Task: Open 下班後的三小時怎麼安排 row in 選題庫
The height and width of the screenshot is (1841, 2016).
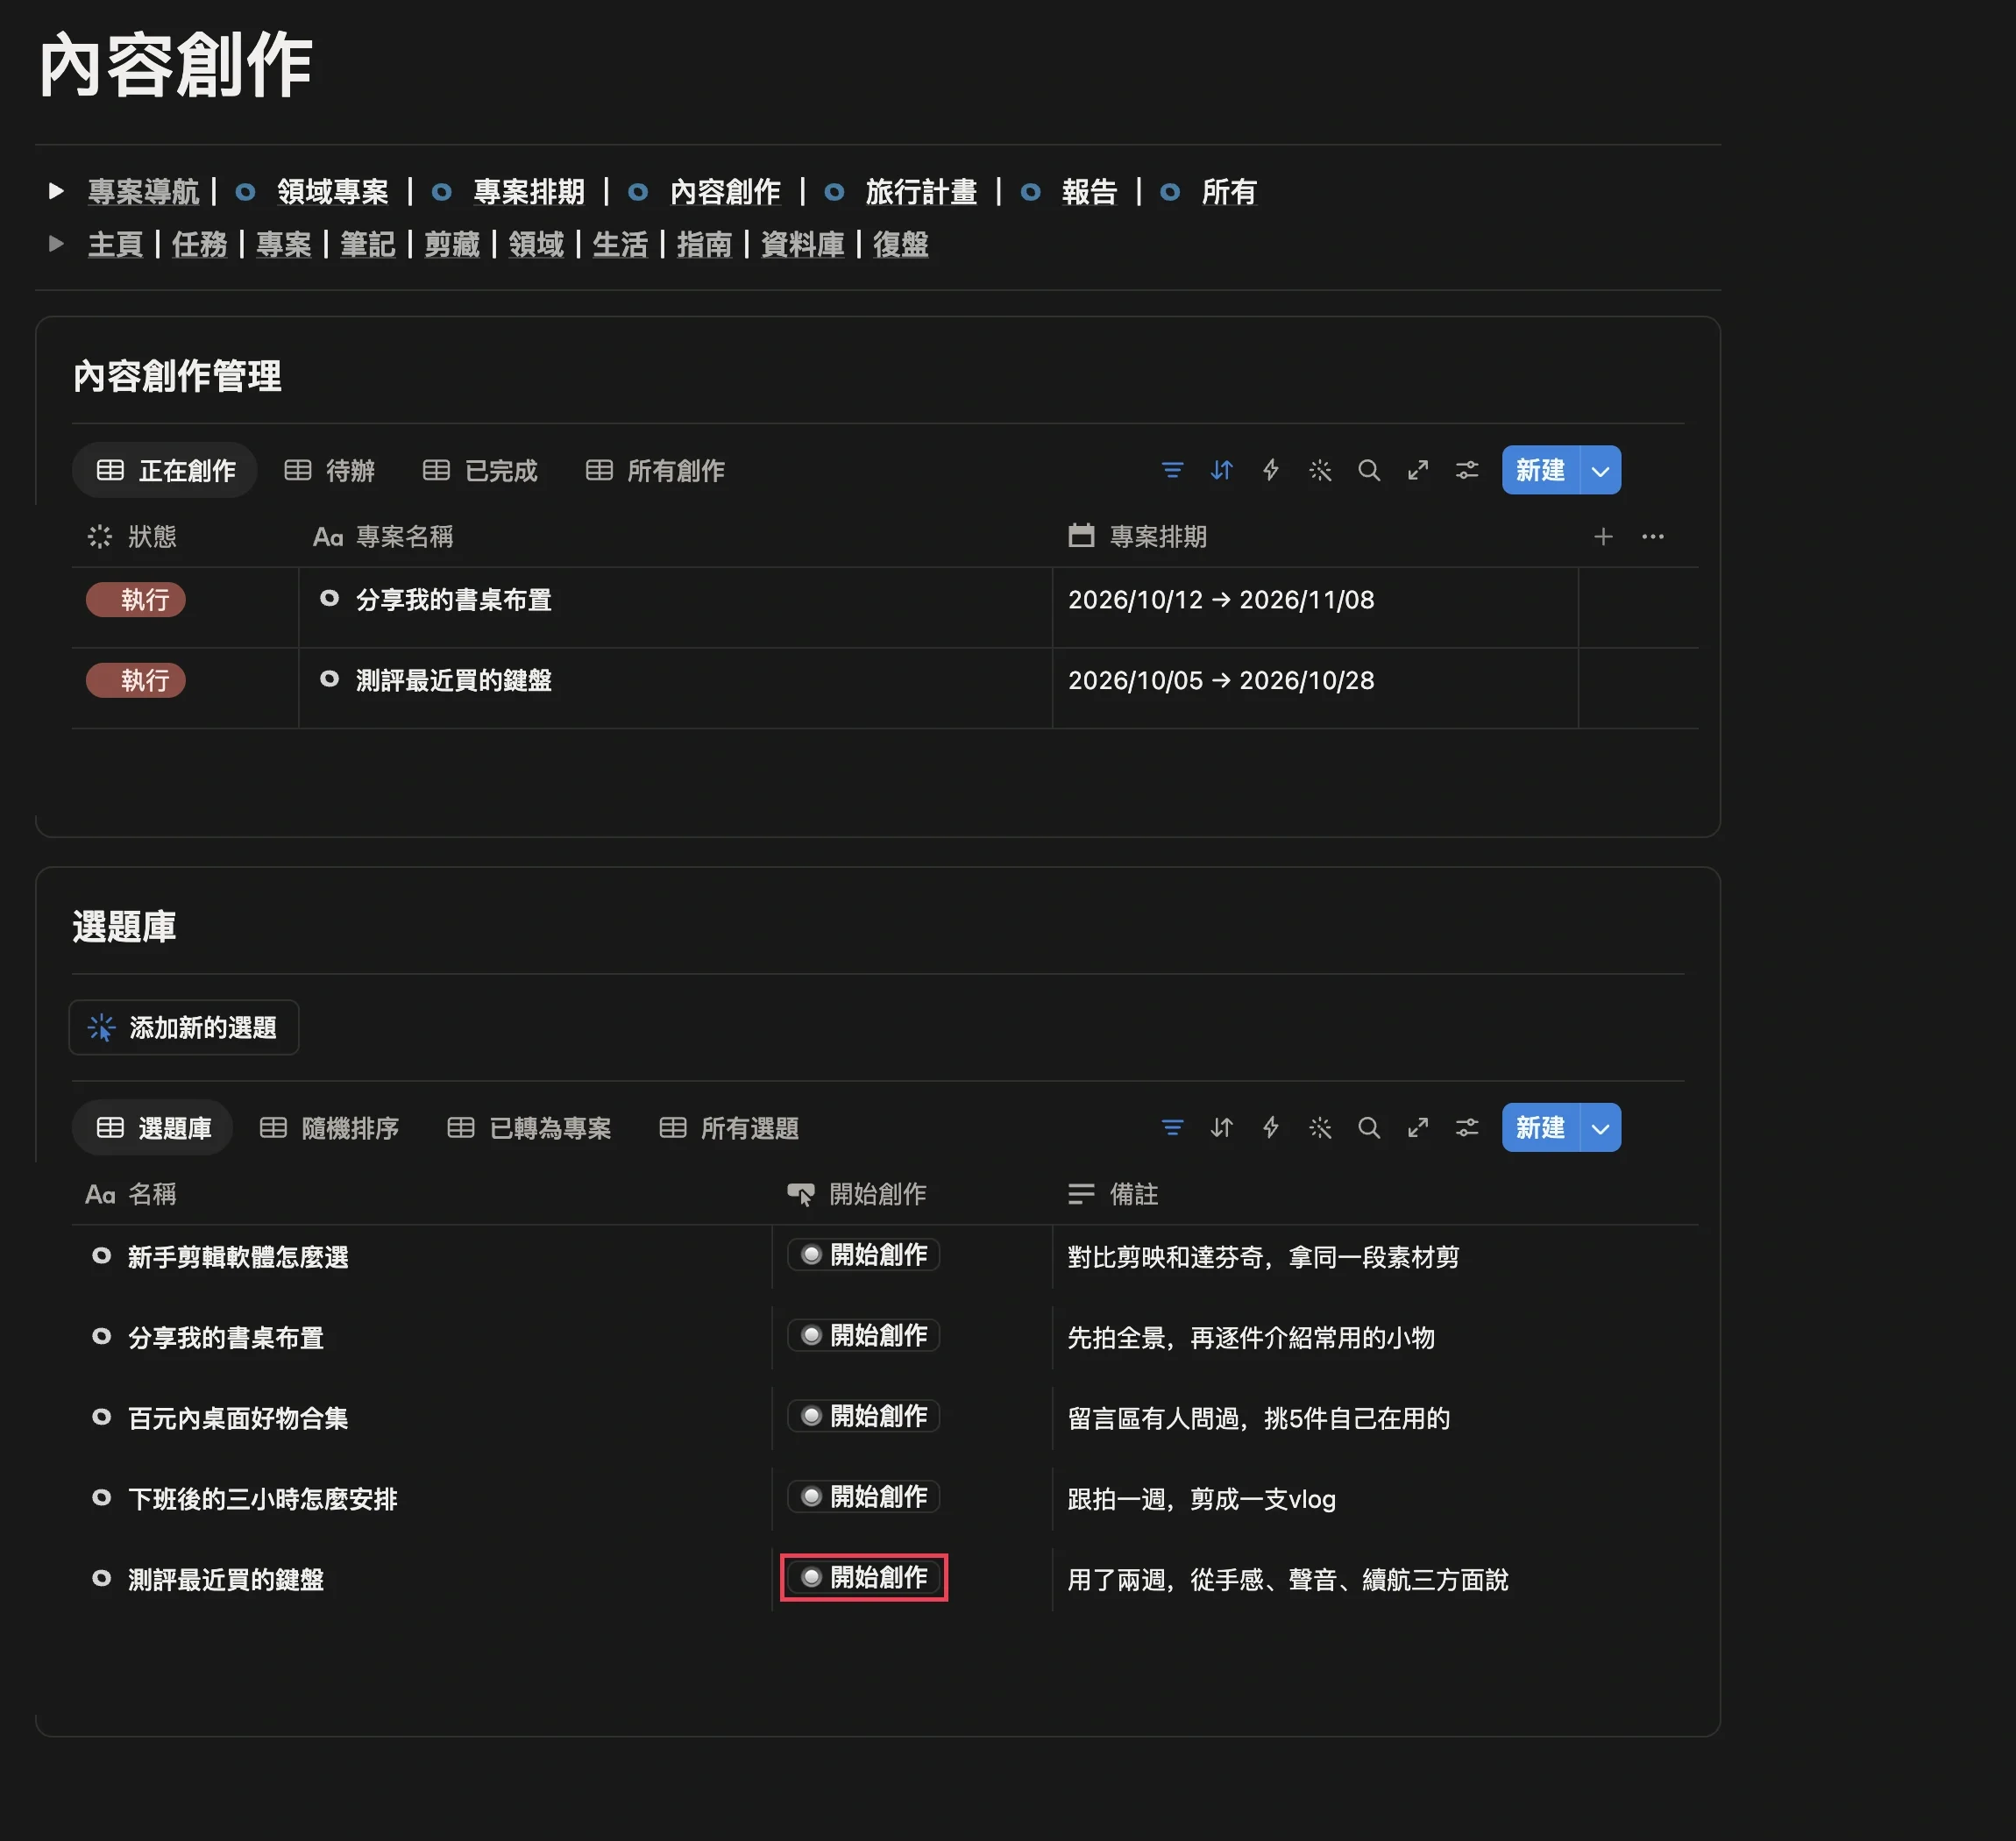Action: (x=262, y=1499)
